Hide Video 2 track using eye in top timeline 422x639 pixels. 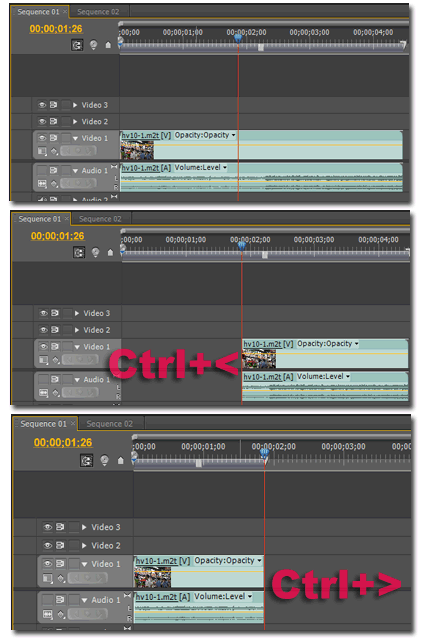click(x=42, y=121)
